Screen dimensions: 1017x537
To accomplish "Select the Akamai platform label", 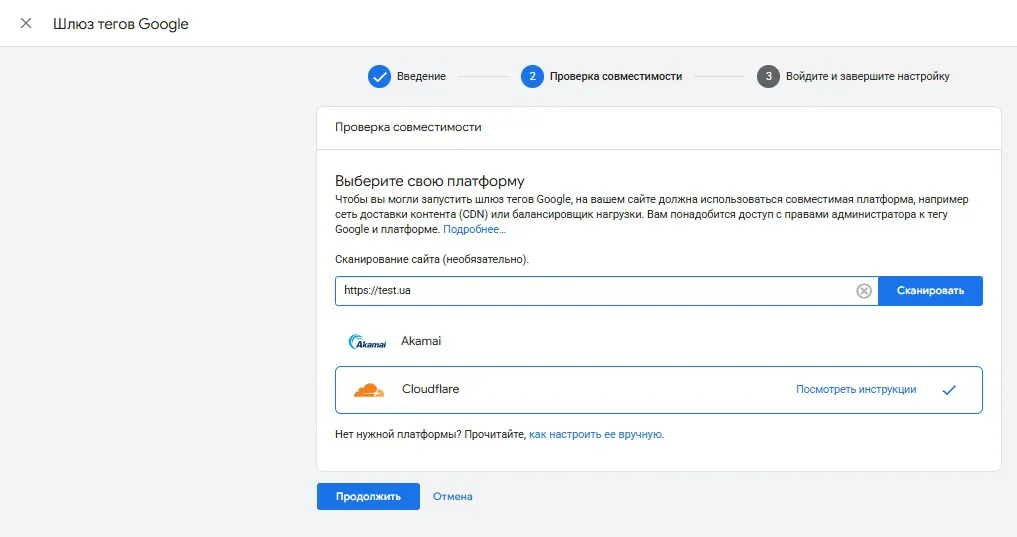I will click(421, 341).
